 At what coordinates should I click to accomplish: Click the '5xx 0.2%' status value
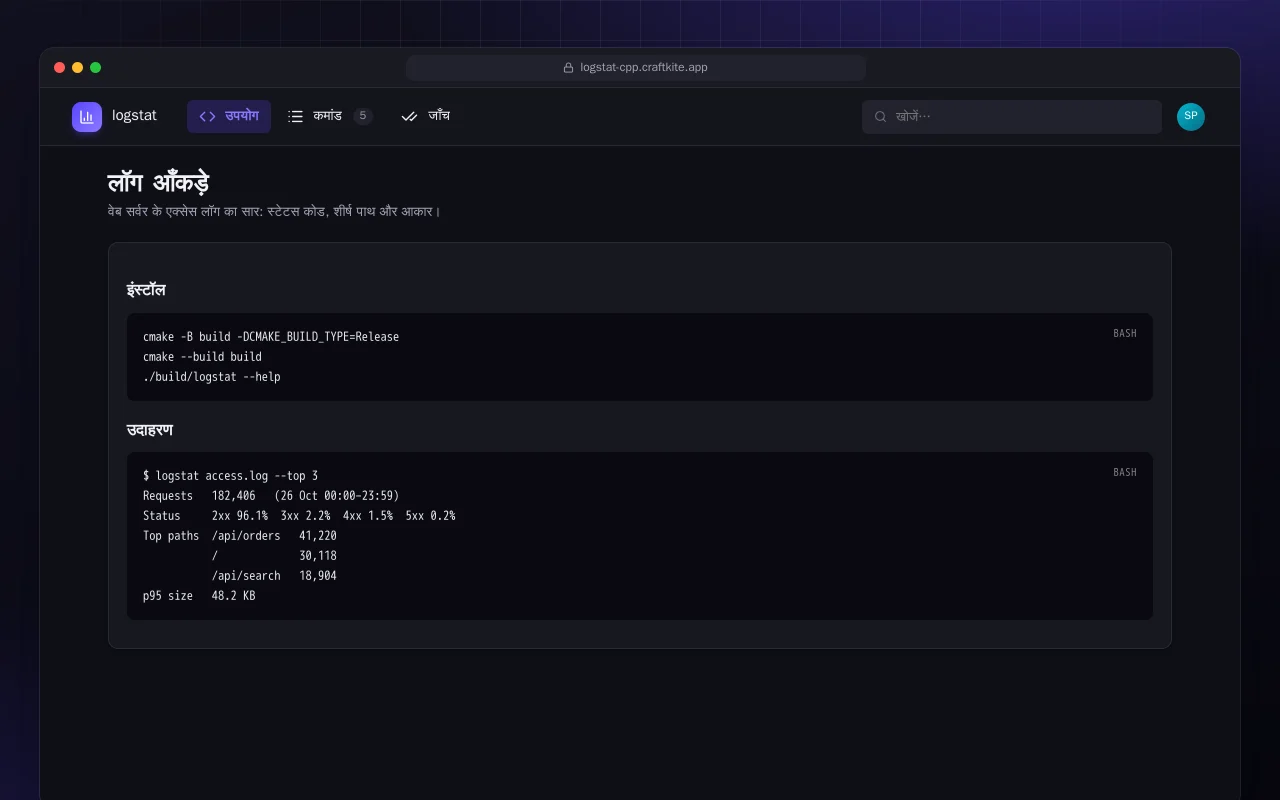point(430,516)
